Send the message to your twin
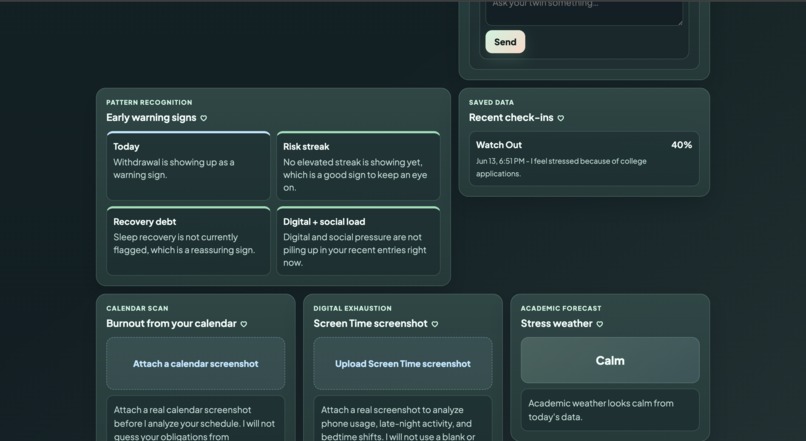The image size is (806, 441). [505, 42]
